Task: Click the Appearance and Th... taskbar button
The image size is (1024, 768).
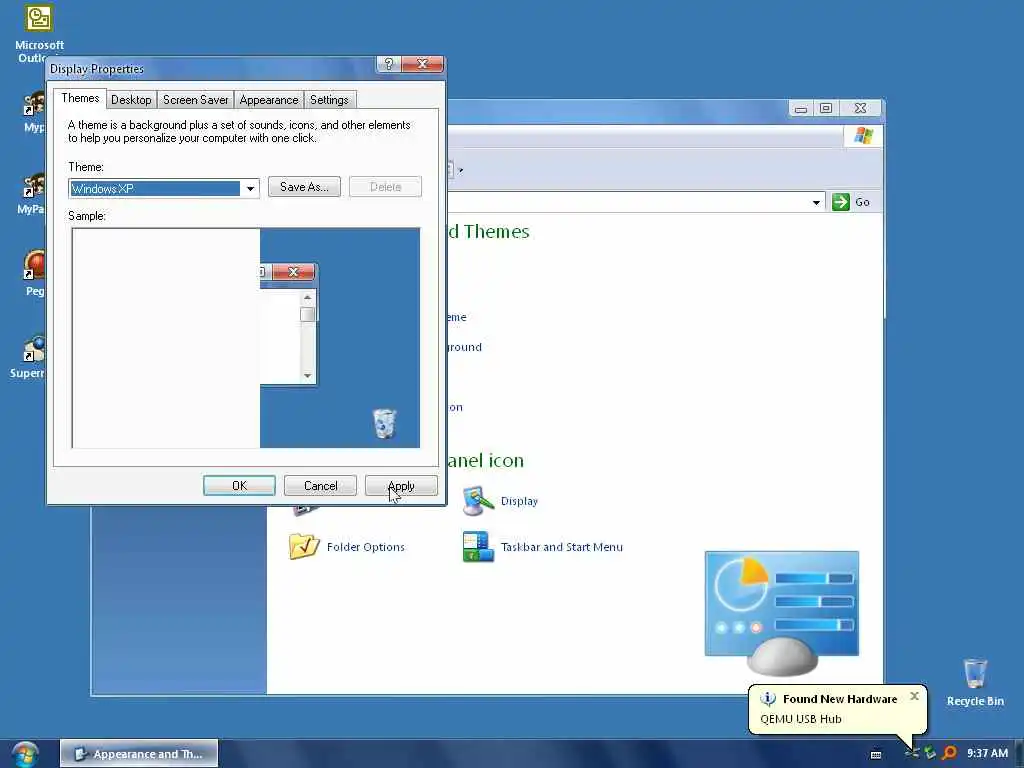Action: pos(139,754)
